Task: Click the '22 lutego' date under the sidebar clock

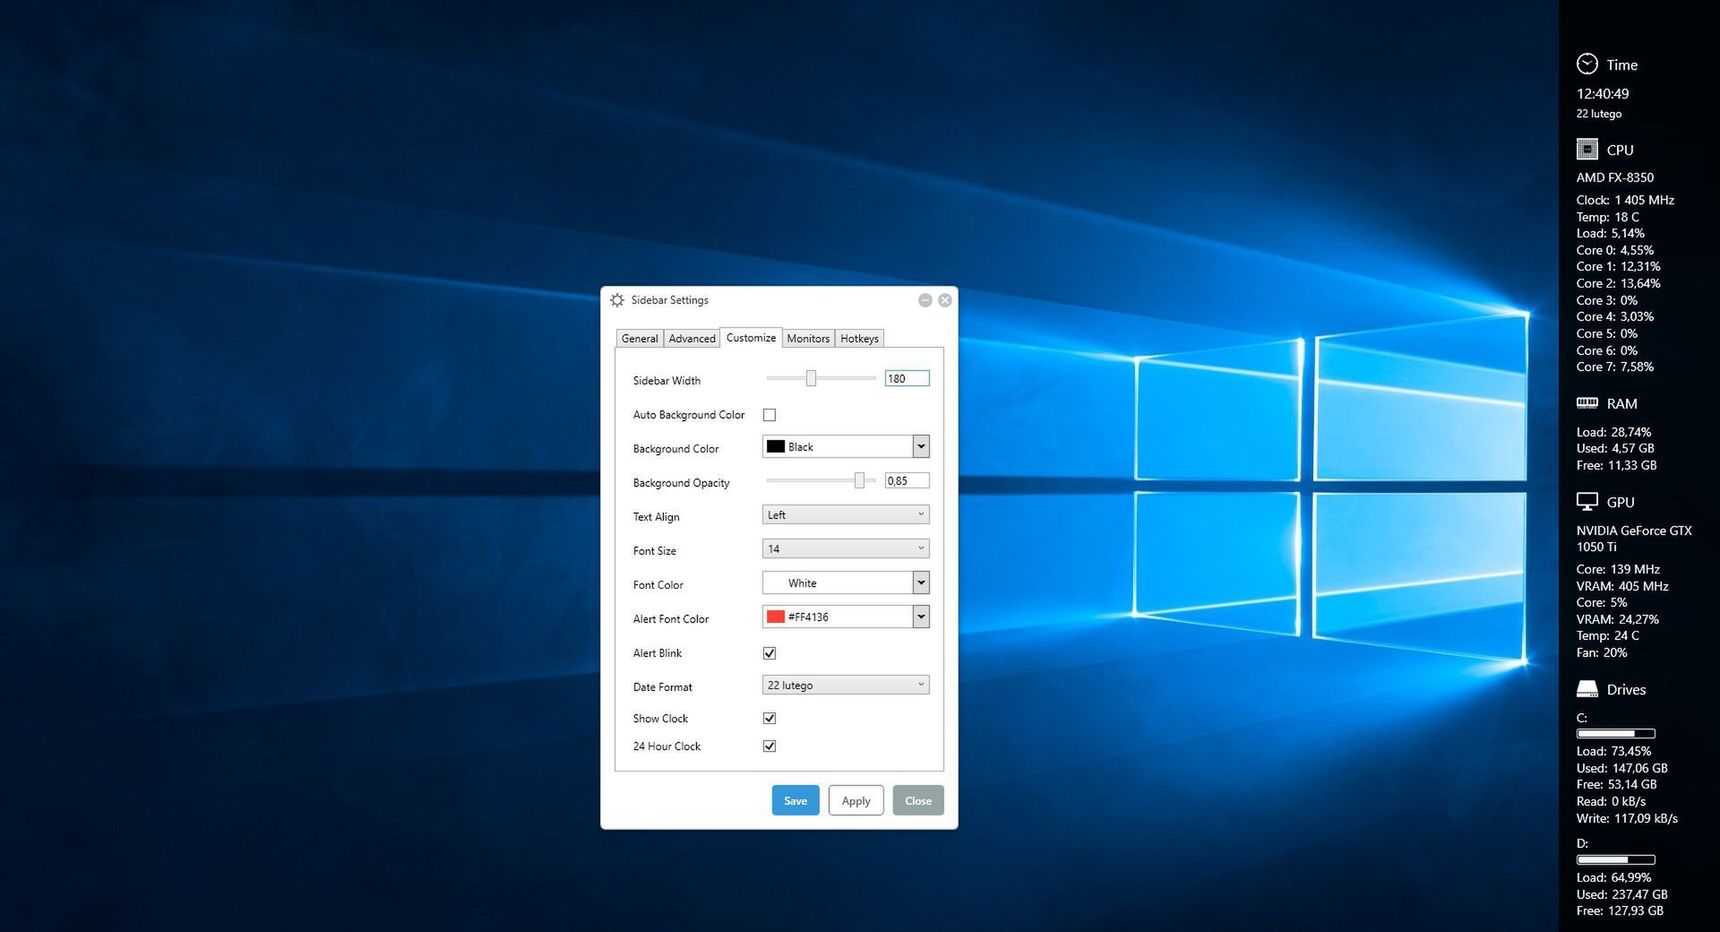Action: pos(1599,114)
